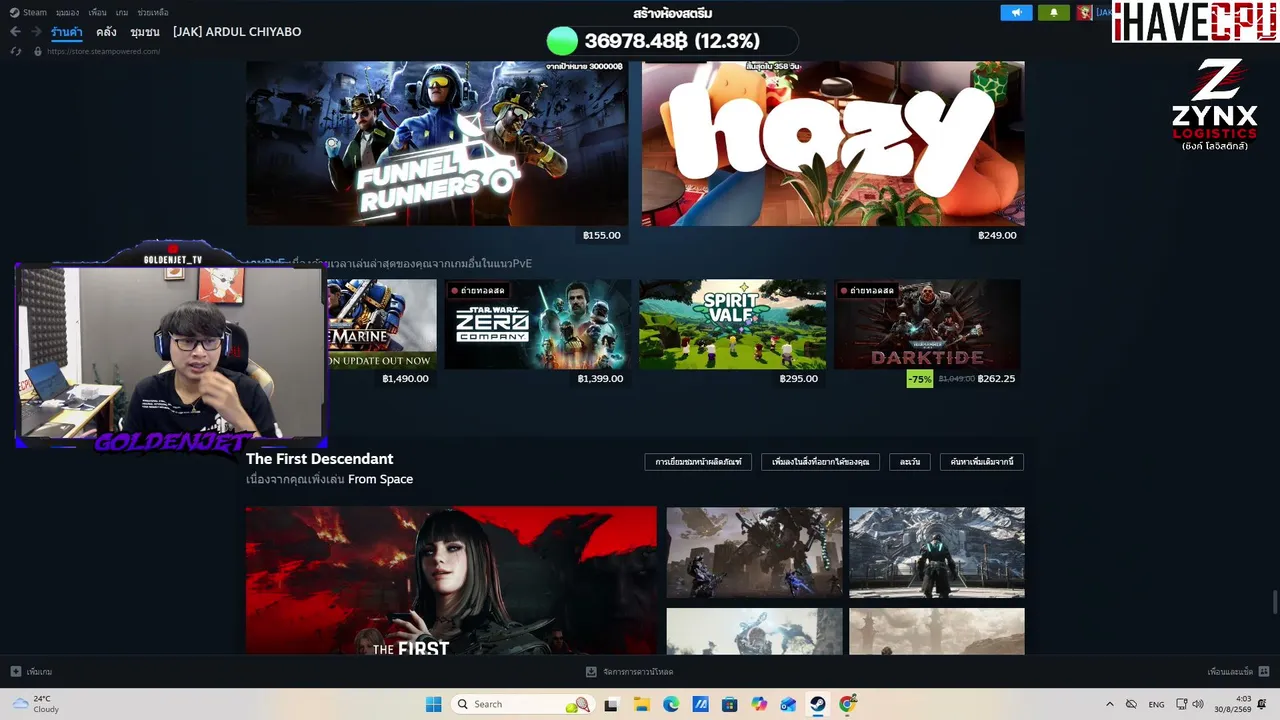Open the จัดการการดาวน์โหลด downloads link

(638, 672)
